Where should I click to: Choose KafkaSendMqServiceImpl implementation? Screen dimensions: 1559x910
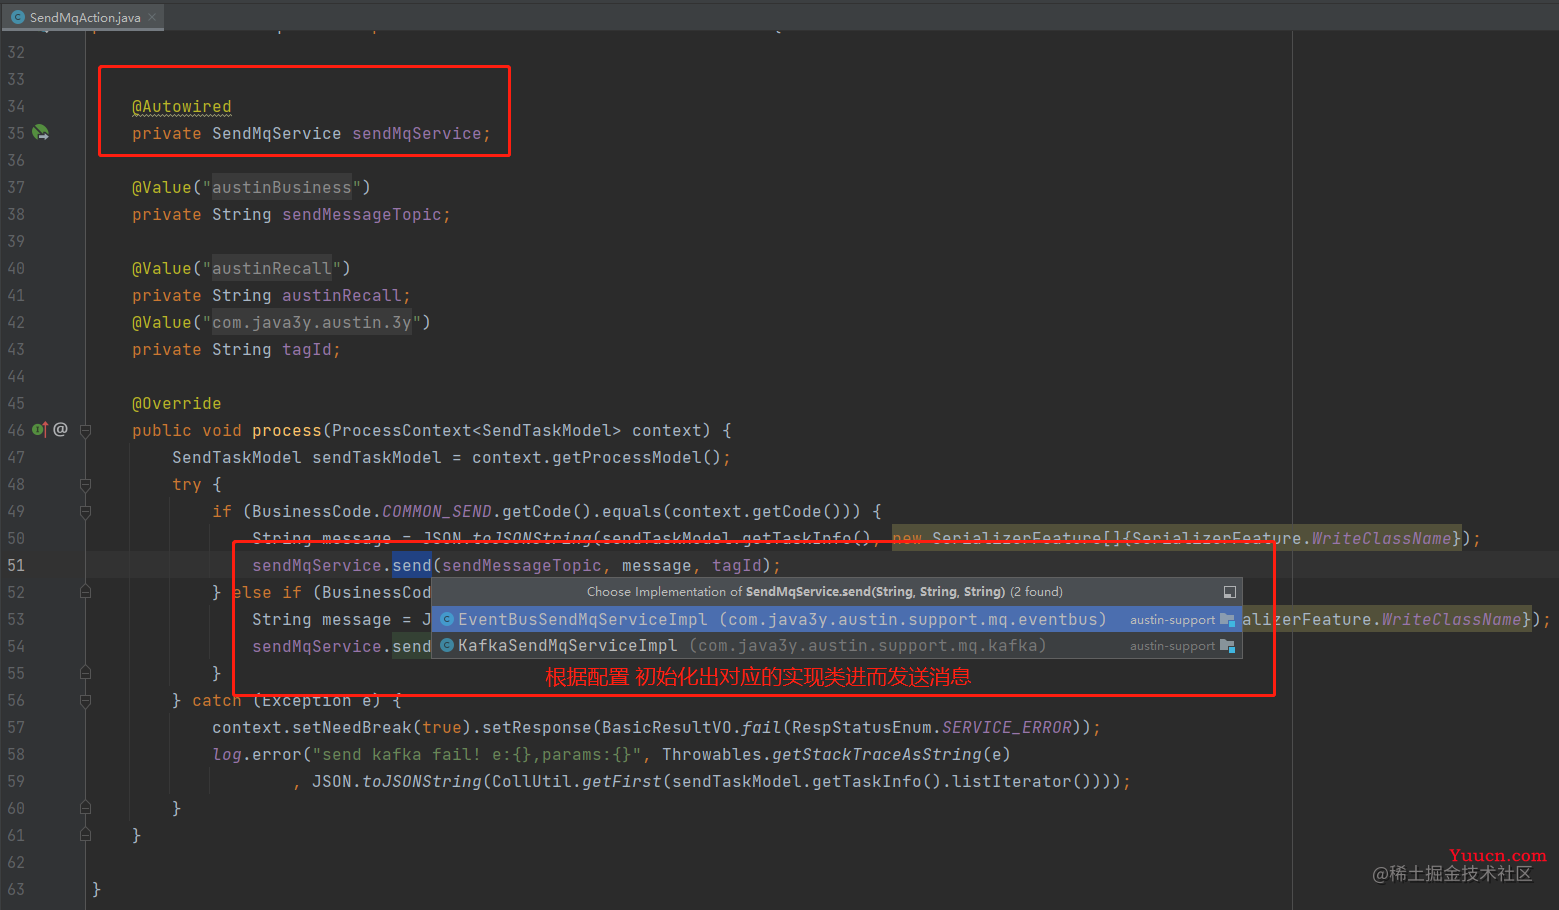(836, 645)
